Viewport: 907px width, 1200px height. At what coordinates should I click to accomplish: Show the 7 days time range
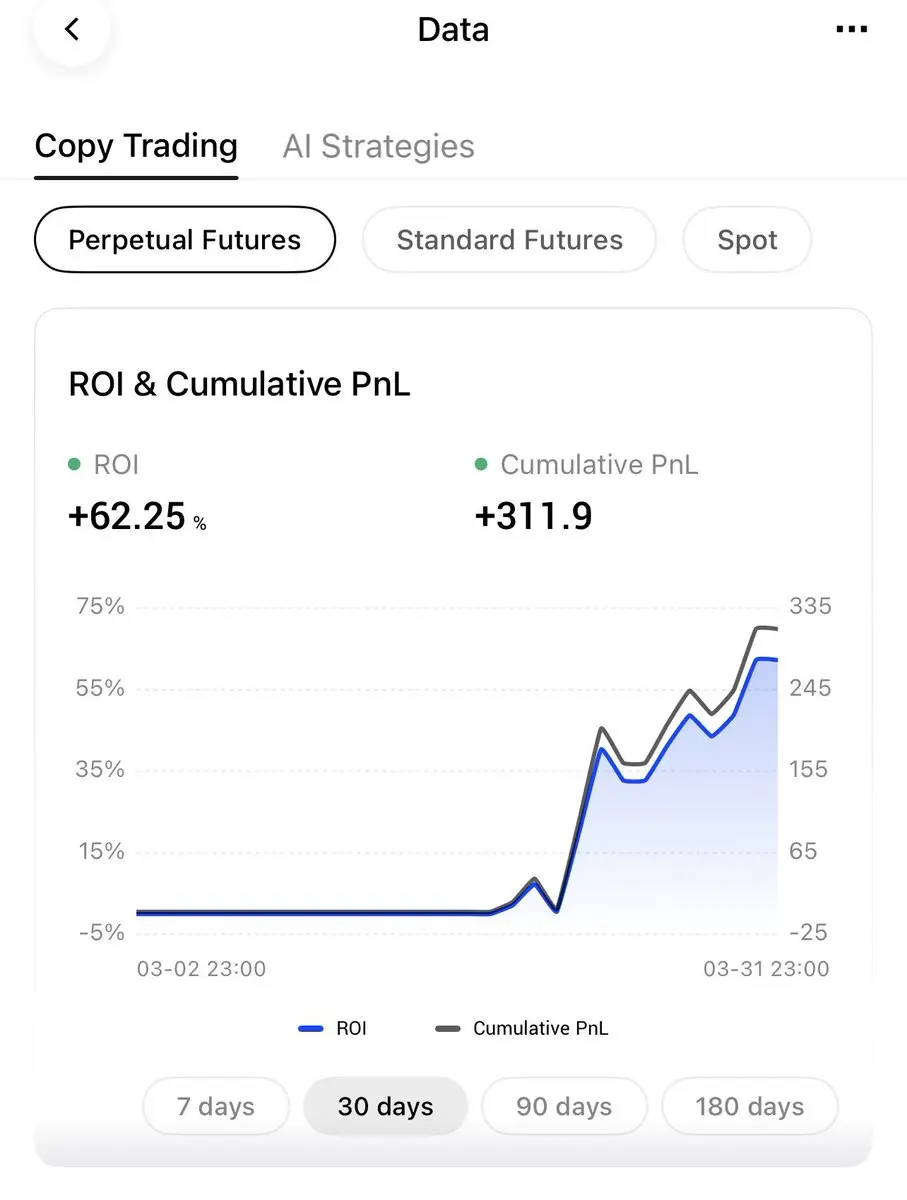click(x=216, y=1107)
